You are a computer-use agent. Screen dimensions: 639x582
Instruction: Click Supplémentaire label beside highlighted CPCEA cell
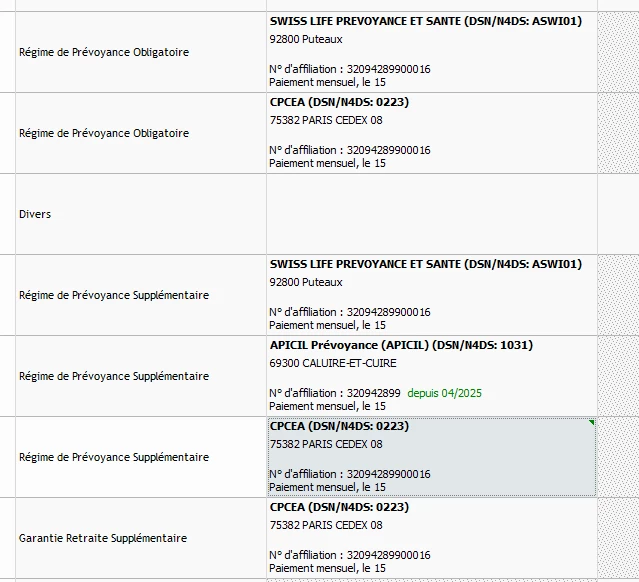[114, 457]
